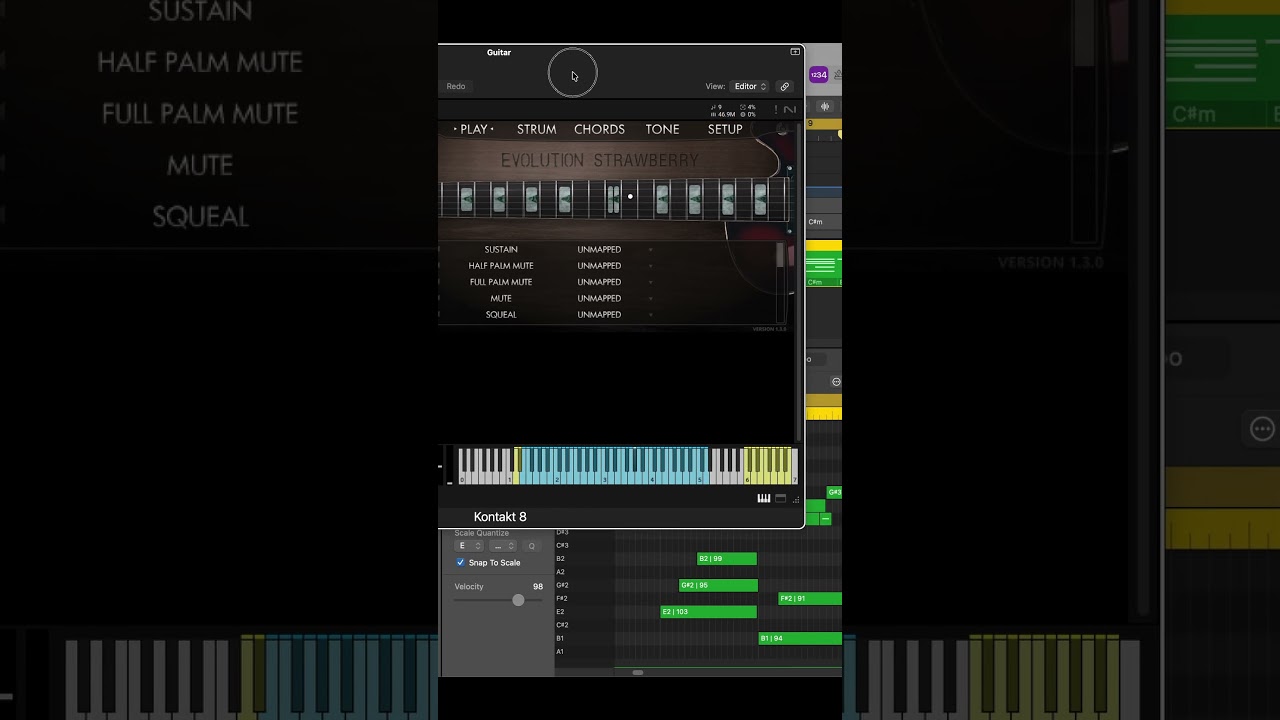Select the B1 | 94 note
The height and width of the screenshot is (720, 1280).
point(800,638)
